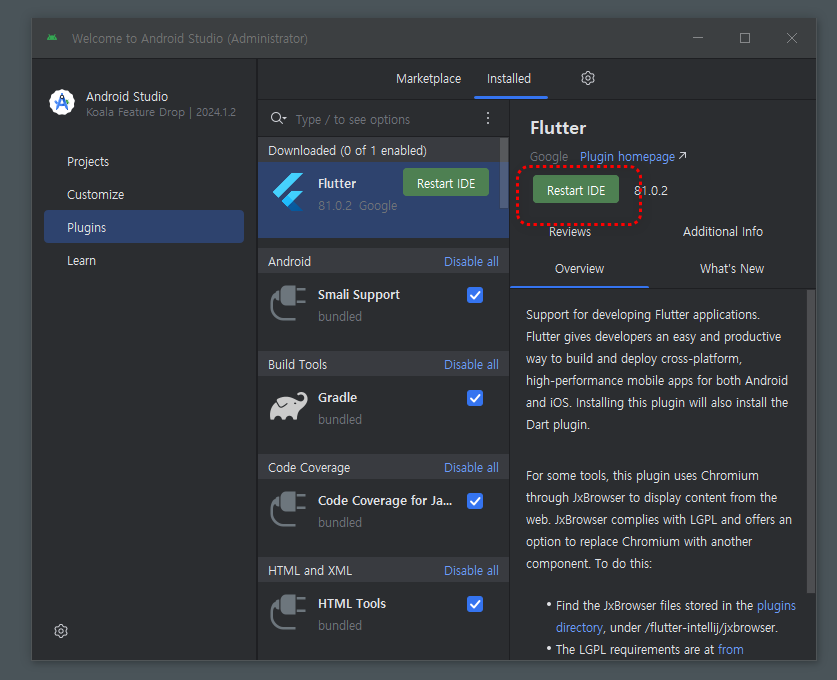Click the Flutter plugin logo icon
This screenshot has width=837, height=680.
coord(288,193)
